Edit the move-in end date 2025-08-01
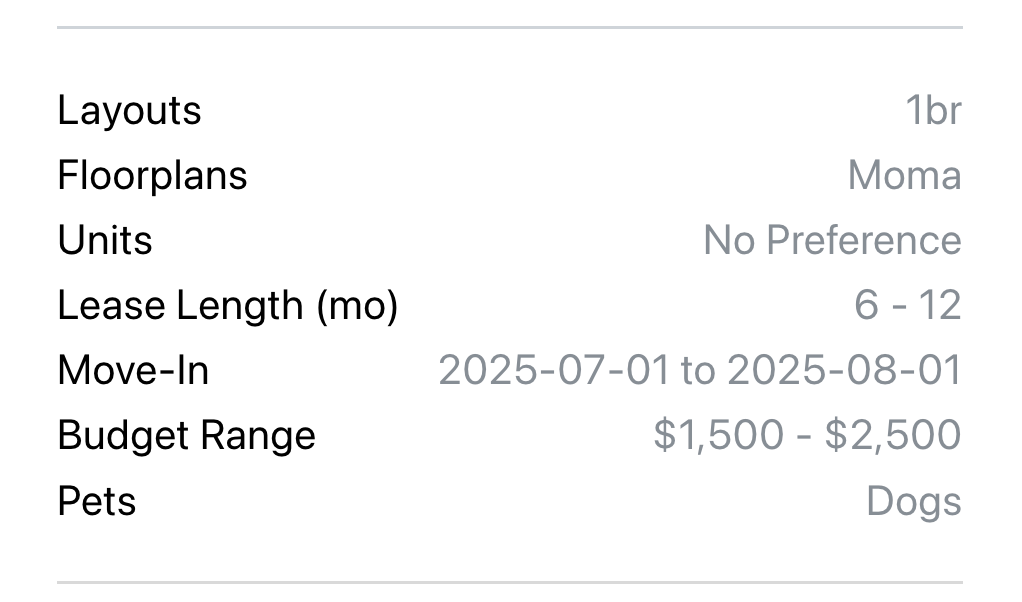Screen dimensions: 1022x602 (x=844, y=371)
